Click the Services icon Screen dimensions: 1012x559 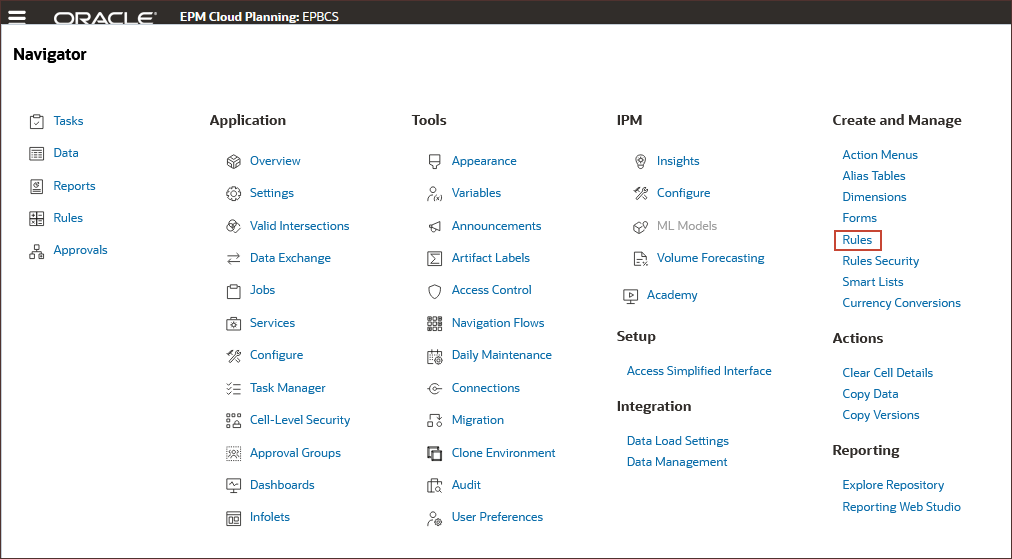[234, 323]
